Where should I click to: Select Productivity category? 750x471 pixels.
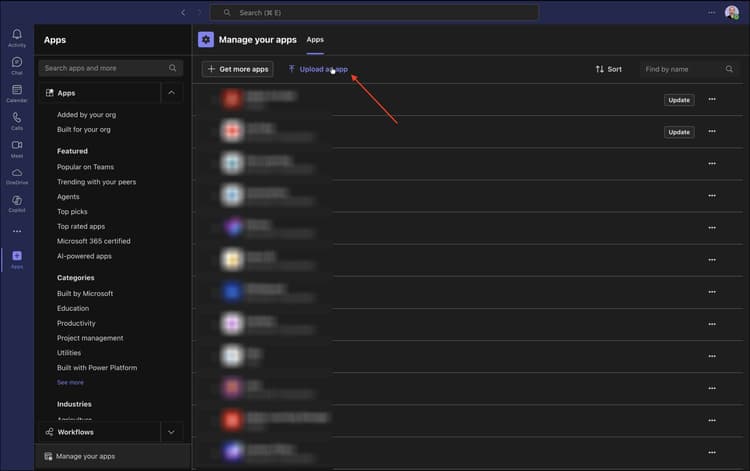pyautogui.click(x=76, y=323)
